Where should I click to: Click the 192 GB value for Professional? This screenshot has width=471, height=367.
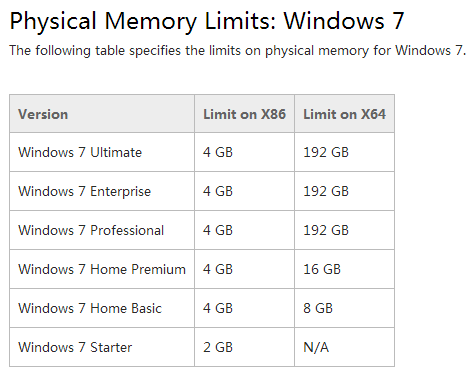(x=326, y=230)
